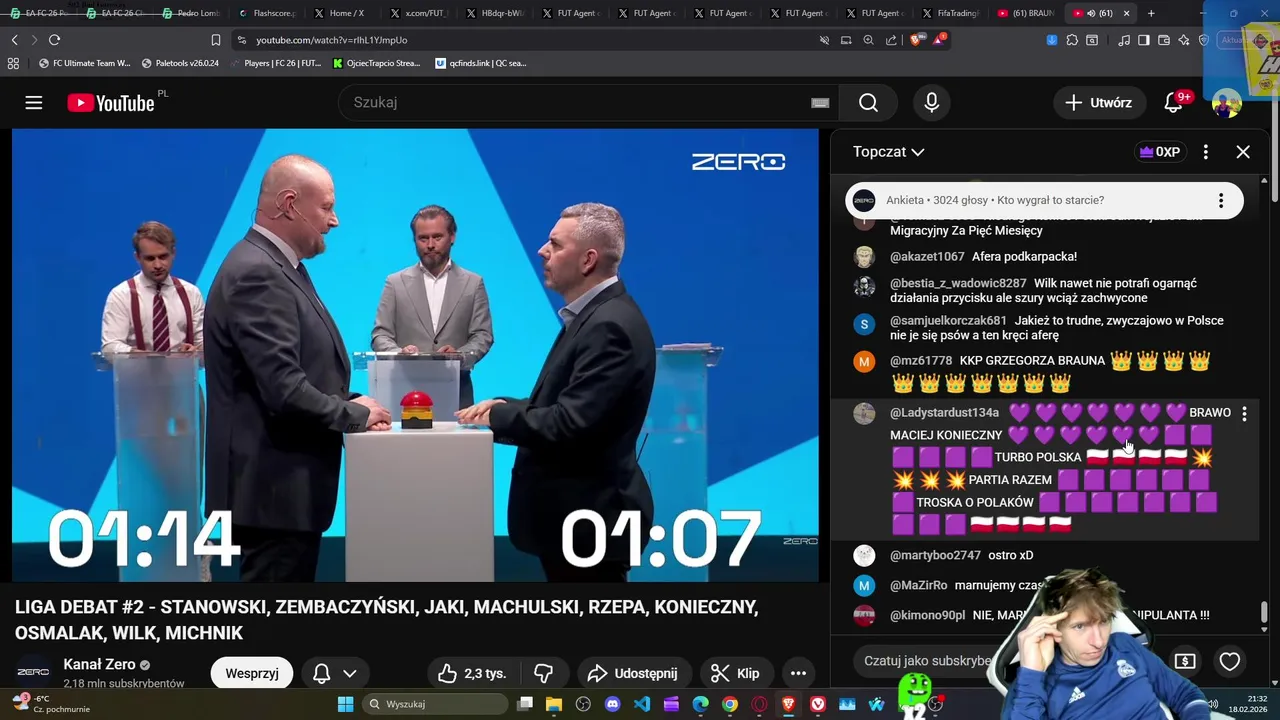Switch to the (61) BRAUN tab

pos(1025,13)
